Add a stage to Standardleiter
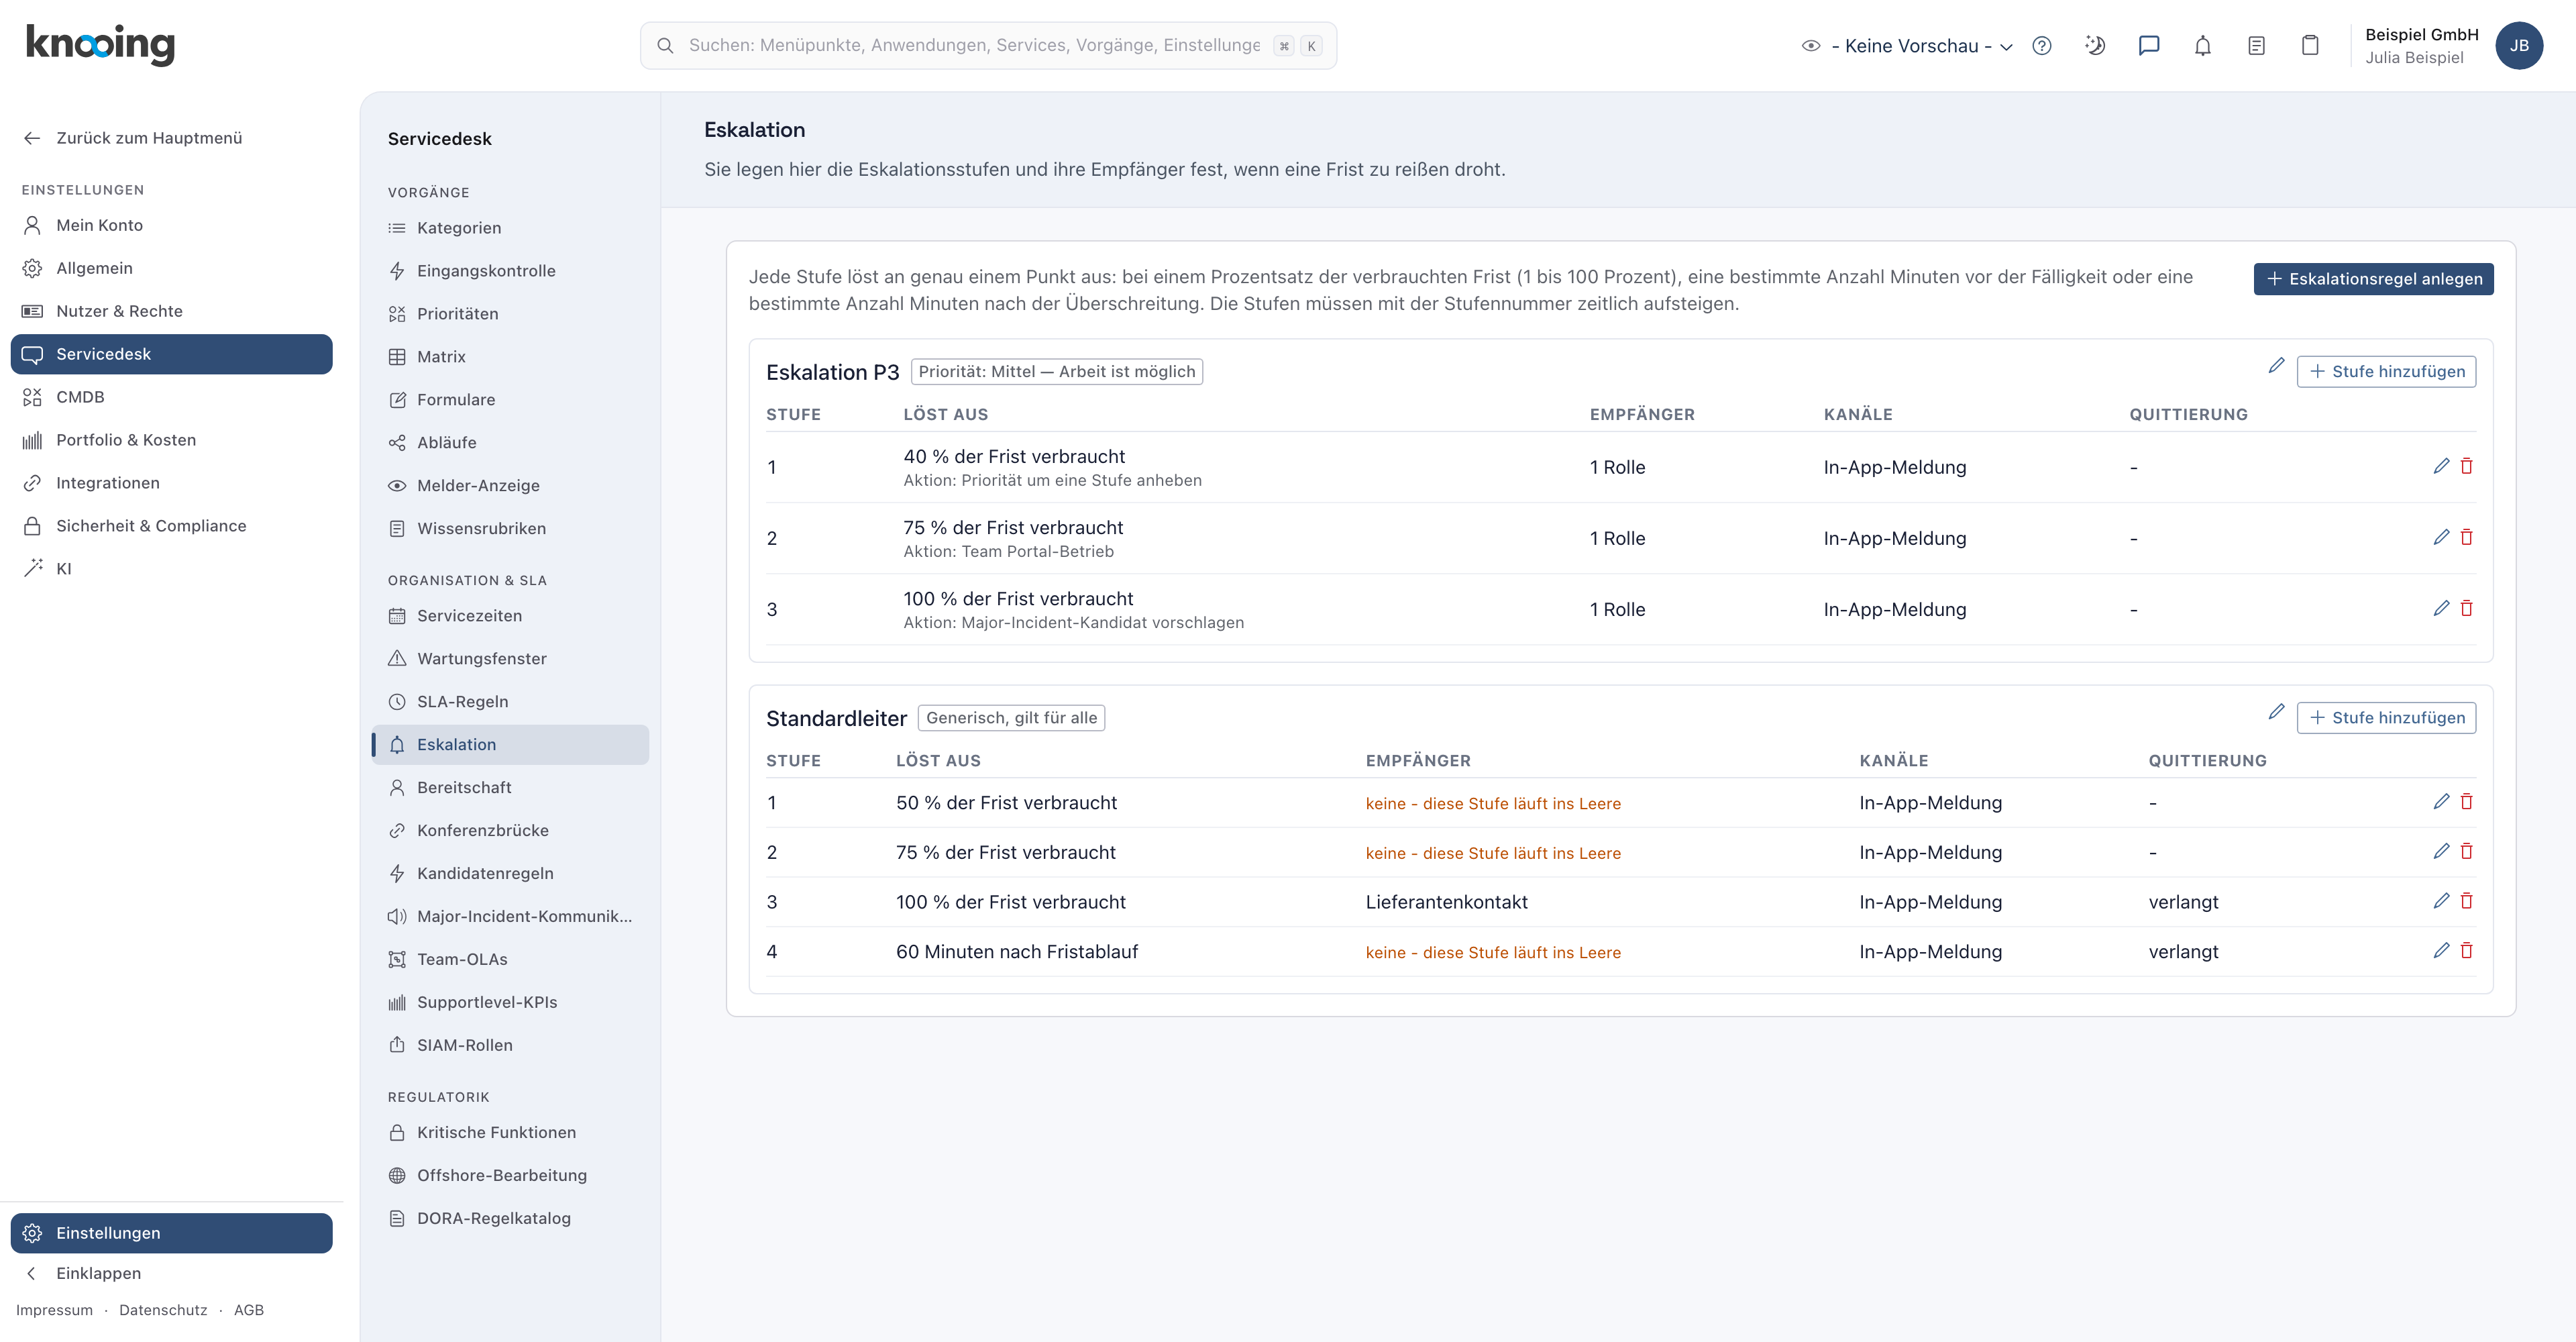This screenshot has width=2576, height=1342. (x=2386, y=718)
